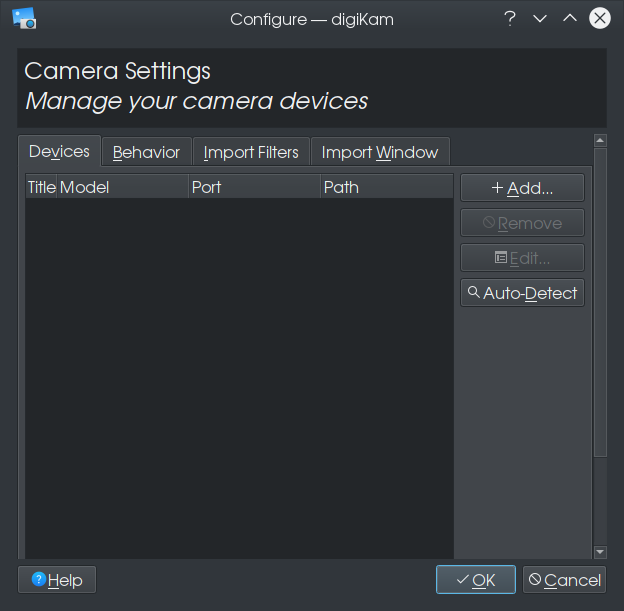This screenshot has height=611, width=624.
Task: Click the blue question mark Help icon
Action: [x=39, y=579]
